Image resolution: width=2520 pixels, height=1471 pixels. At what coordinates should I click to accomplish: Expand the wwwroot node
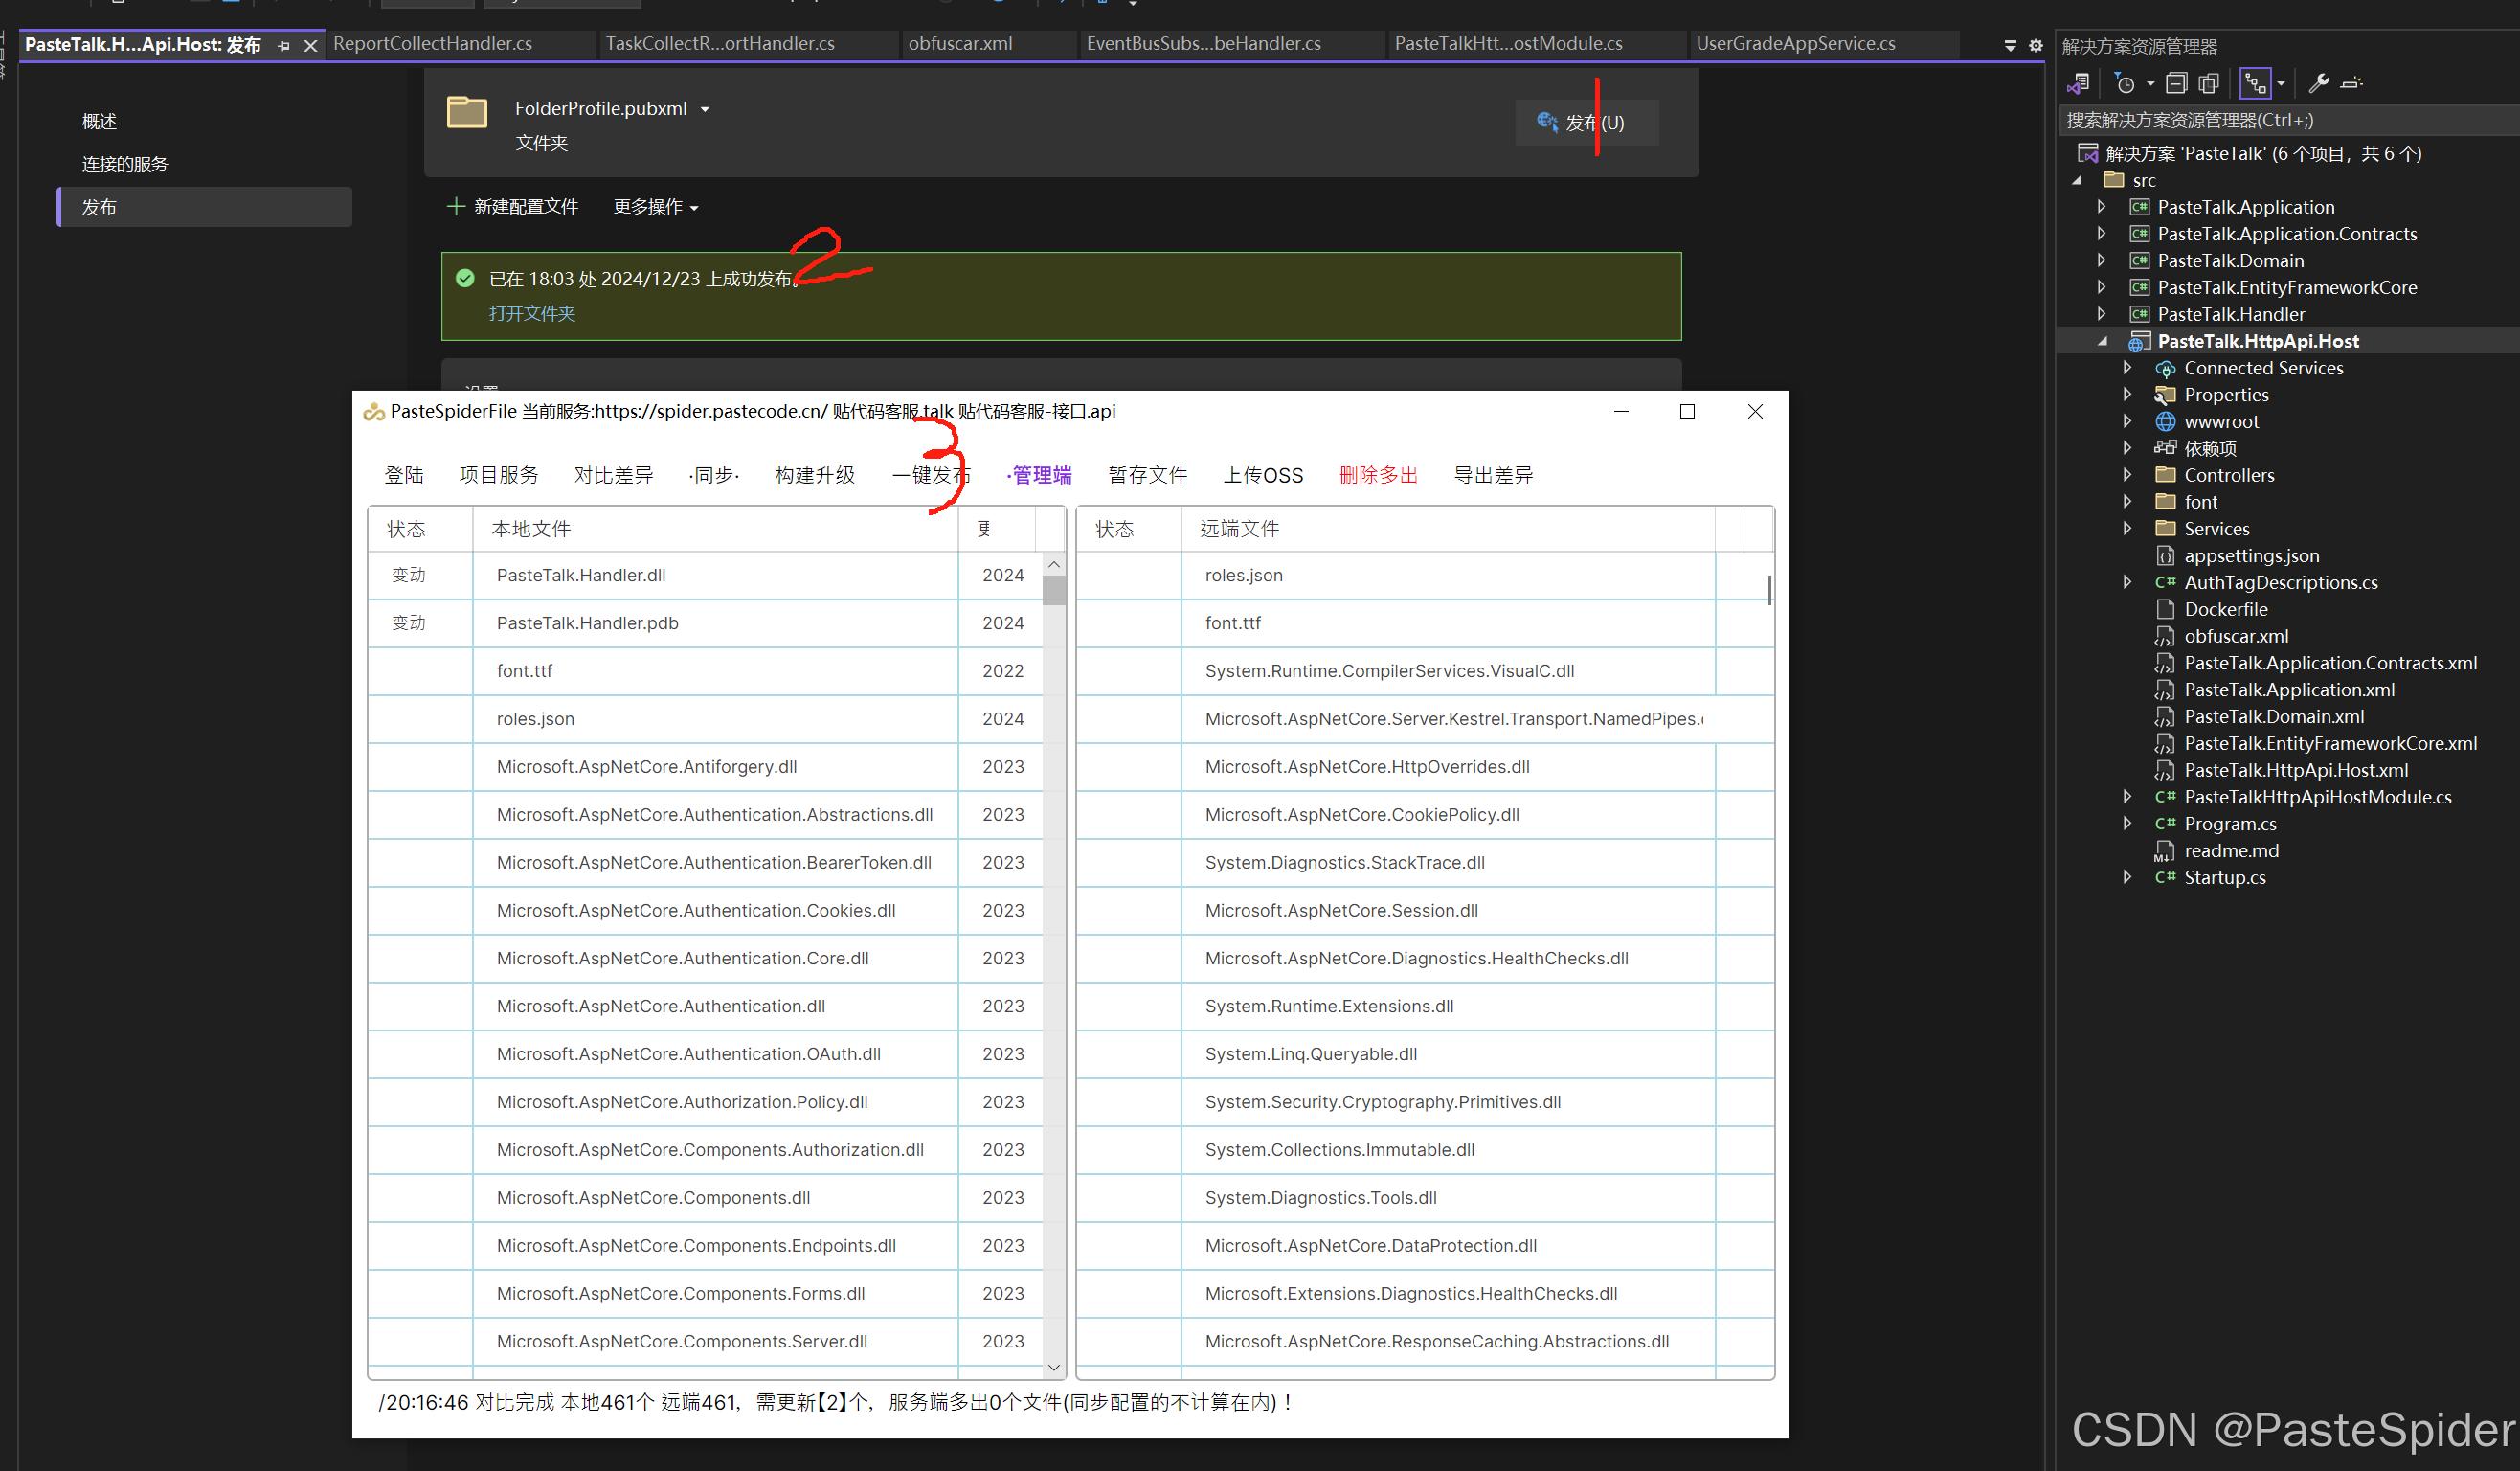2128,421
